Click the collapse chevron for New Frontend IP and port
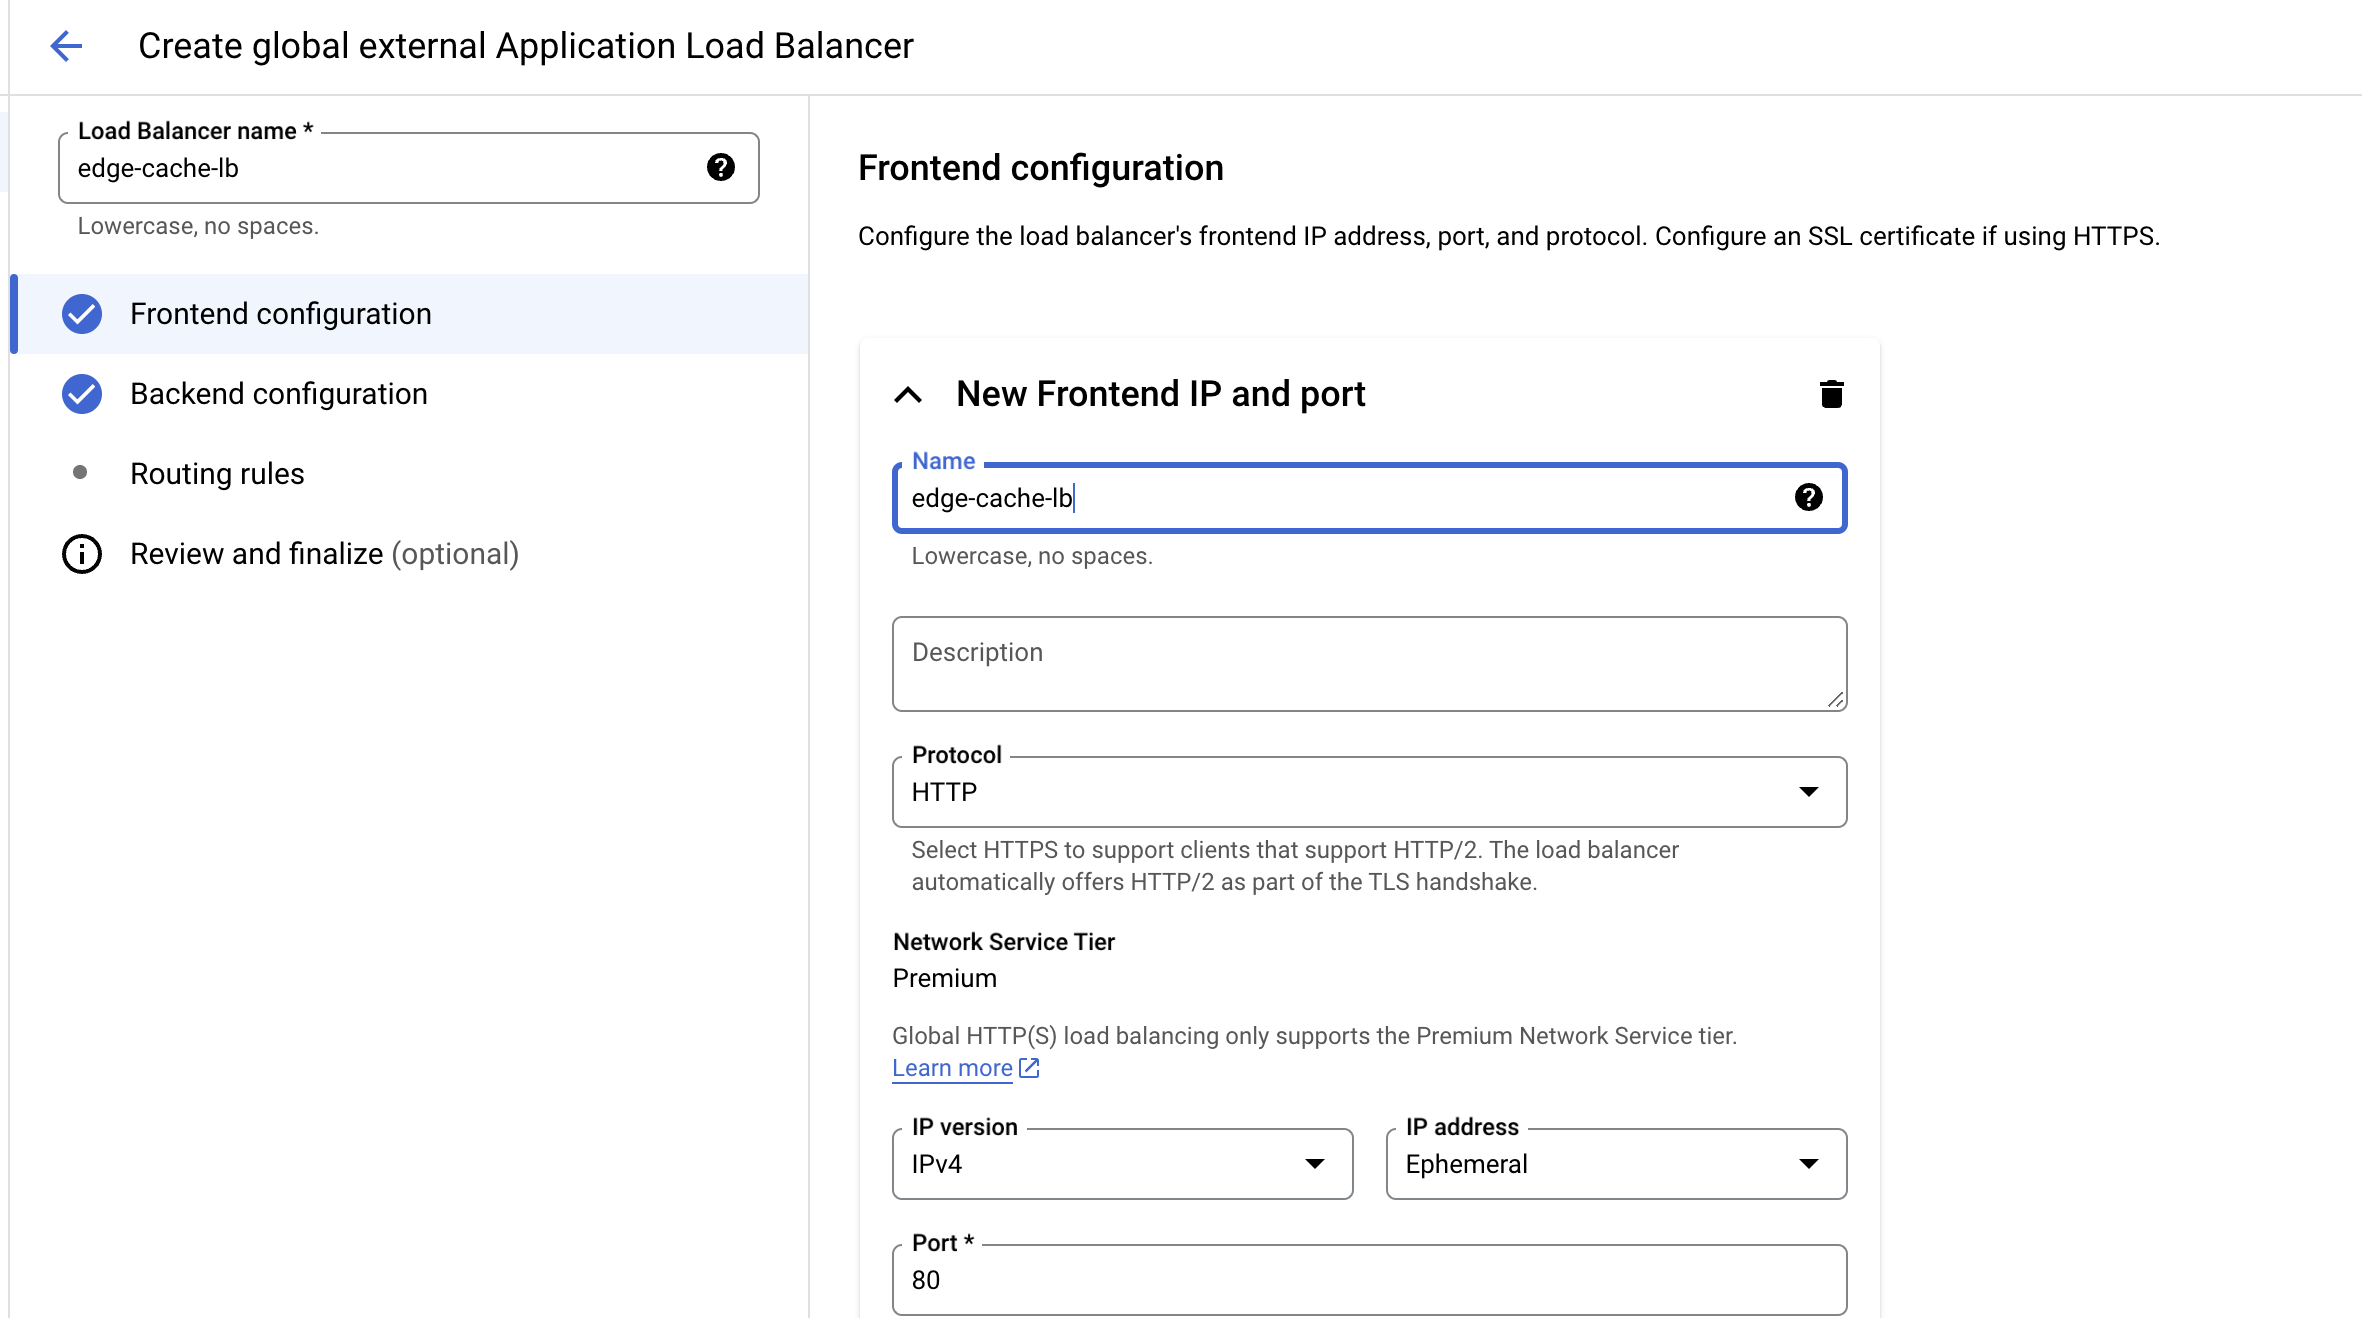Screen dimensions: 2362x1318 pyautogui.click(x=907, y=394)
